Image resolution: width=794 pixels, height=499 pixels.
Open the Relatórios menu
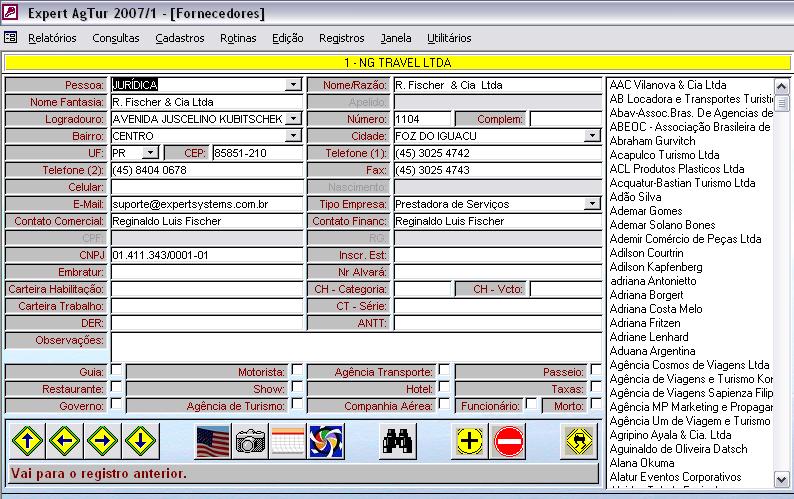point(52,38)
